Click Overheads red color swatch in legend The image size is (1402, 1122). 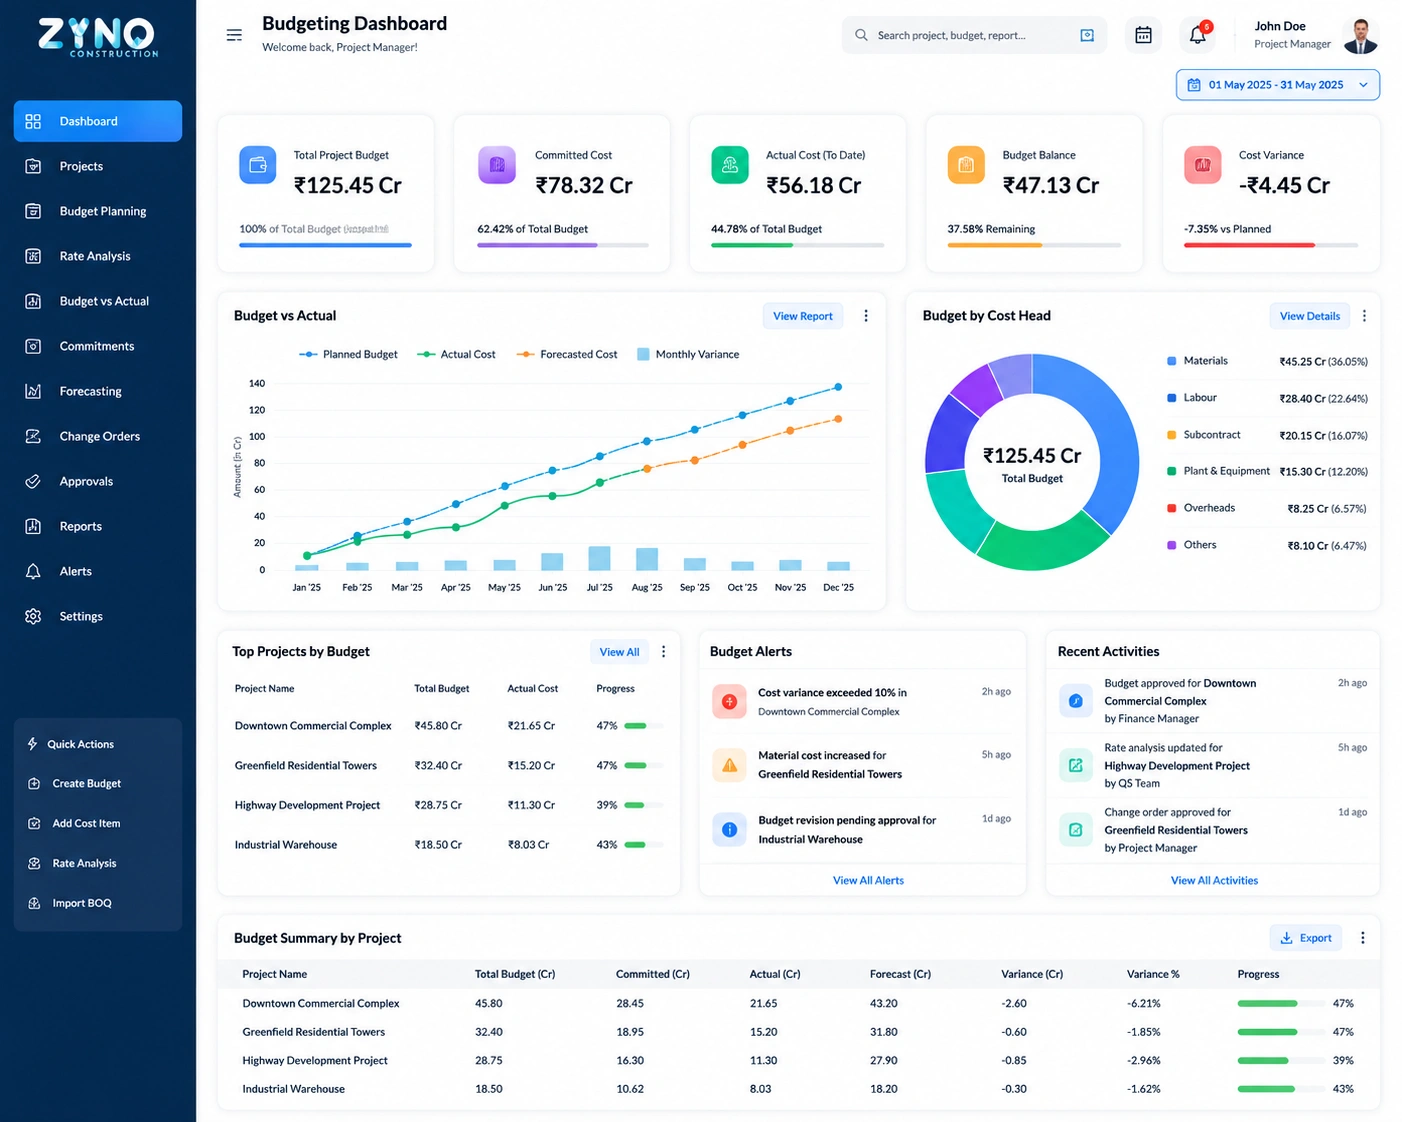1172,508
